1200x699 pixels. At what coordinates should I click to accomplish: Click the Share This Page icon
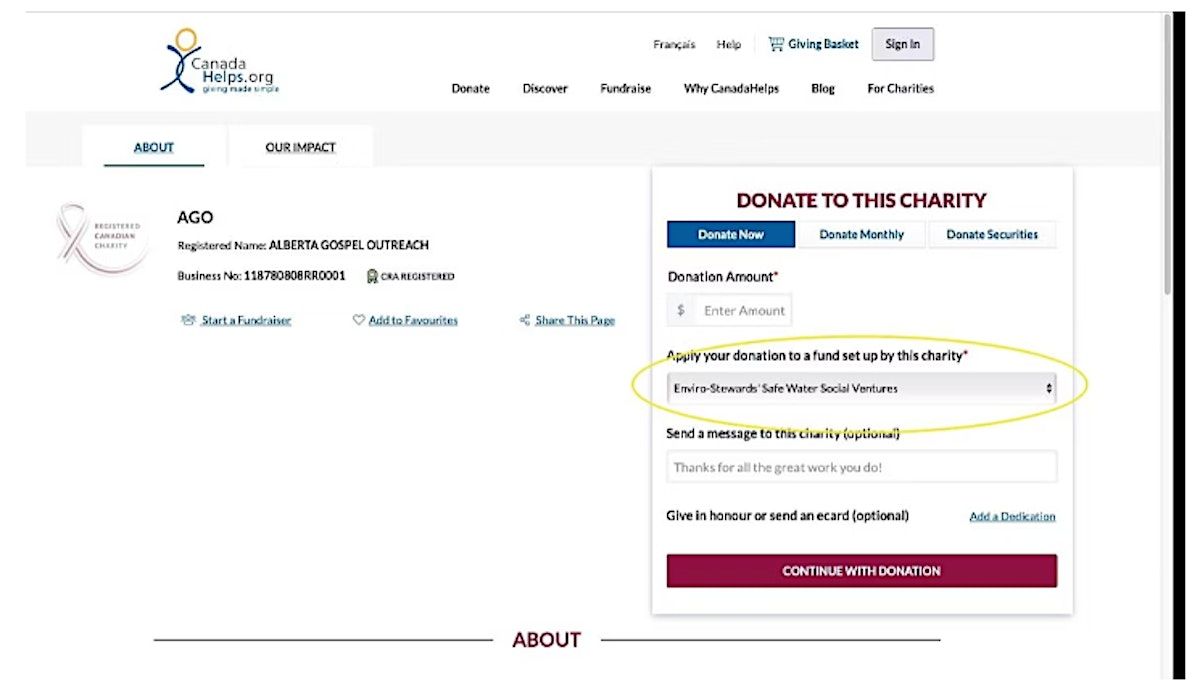(524, 321)
